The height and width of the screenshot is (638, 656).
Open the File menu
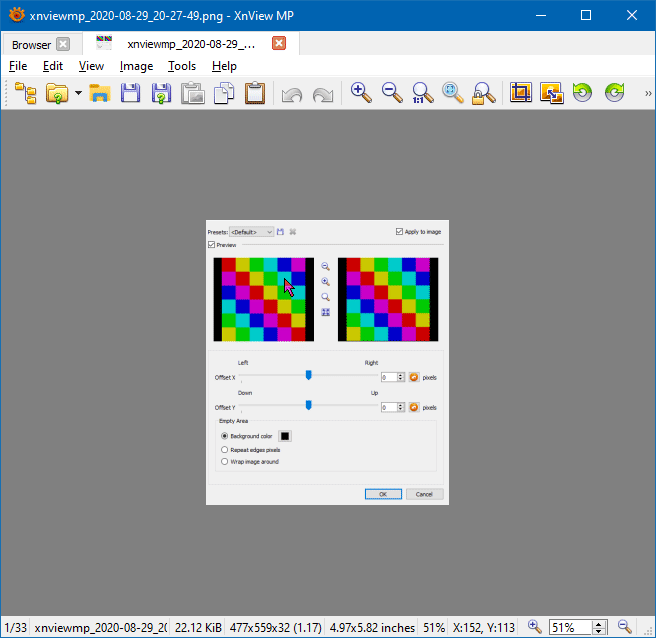(x=18, y=66)
